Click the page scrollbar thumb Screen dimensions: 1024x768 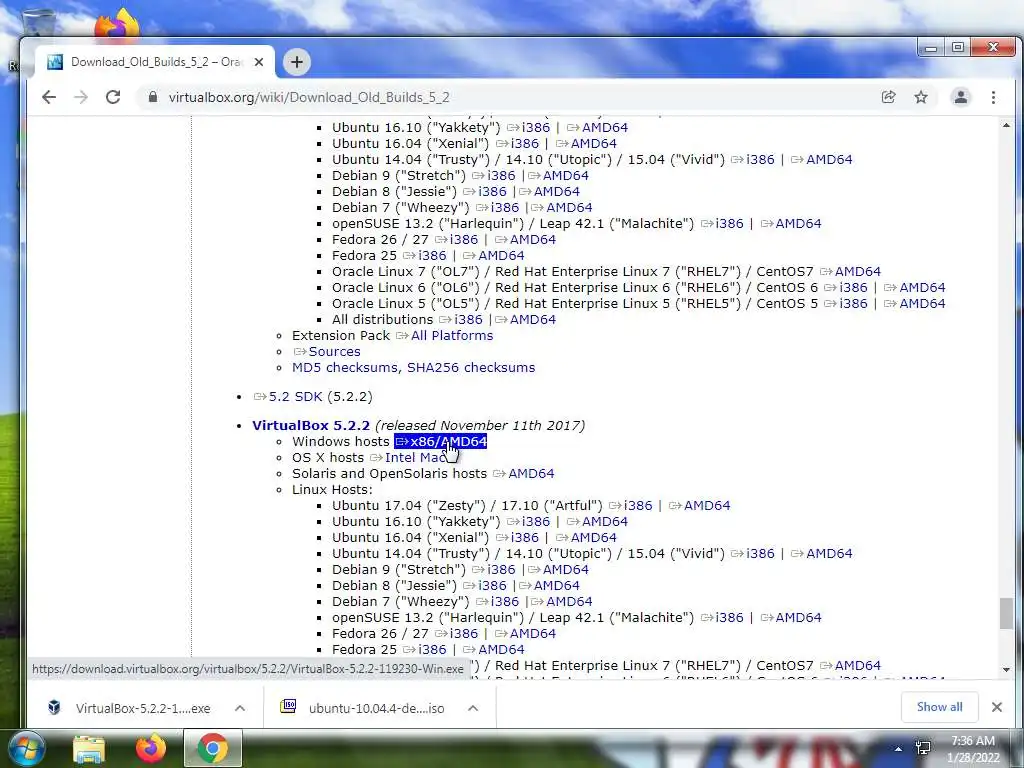pyautogui.click(x=1006, y=614)
